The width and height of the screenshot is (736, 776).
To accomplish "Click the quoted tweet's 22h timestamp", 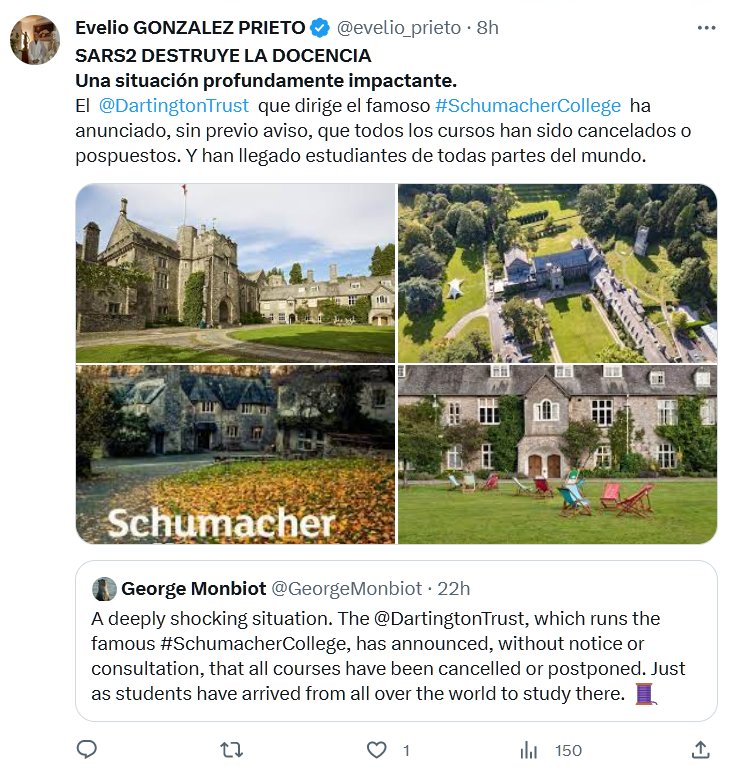I will coord(453,588).
